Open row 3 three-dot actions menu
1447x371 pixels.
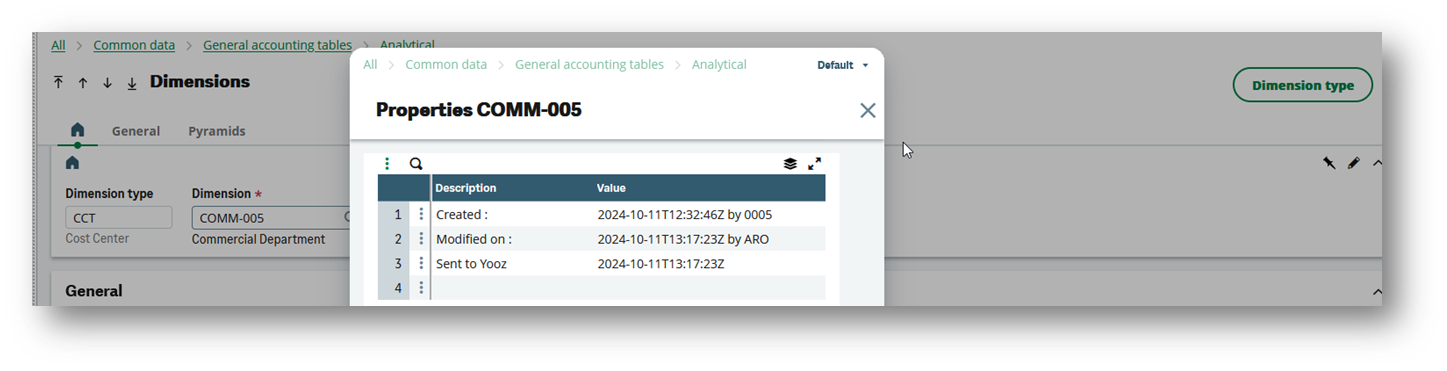(421, 264)
